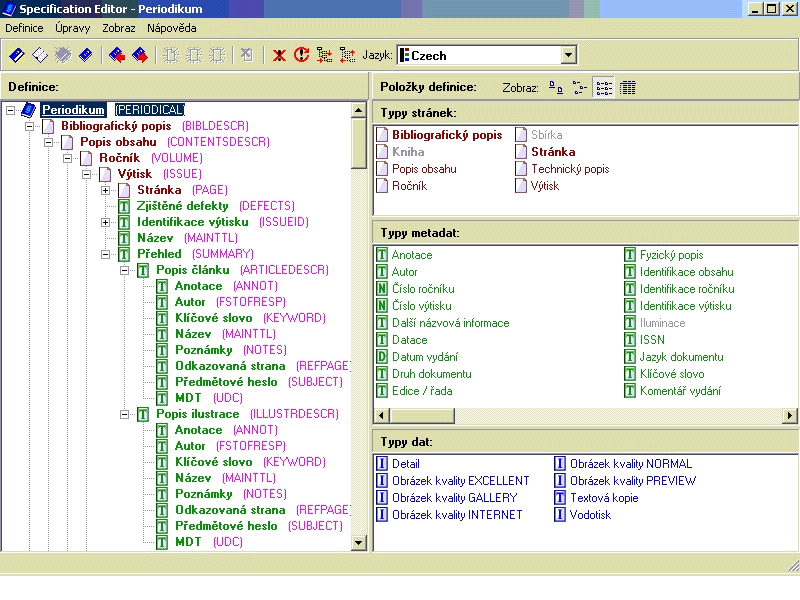Screen dimensions: 800x600
Task: Click the Vodotisk I icon
Action: [x=560, y=514]
